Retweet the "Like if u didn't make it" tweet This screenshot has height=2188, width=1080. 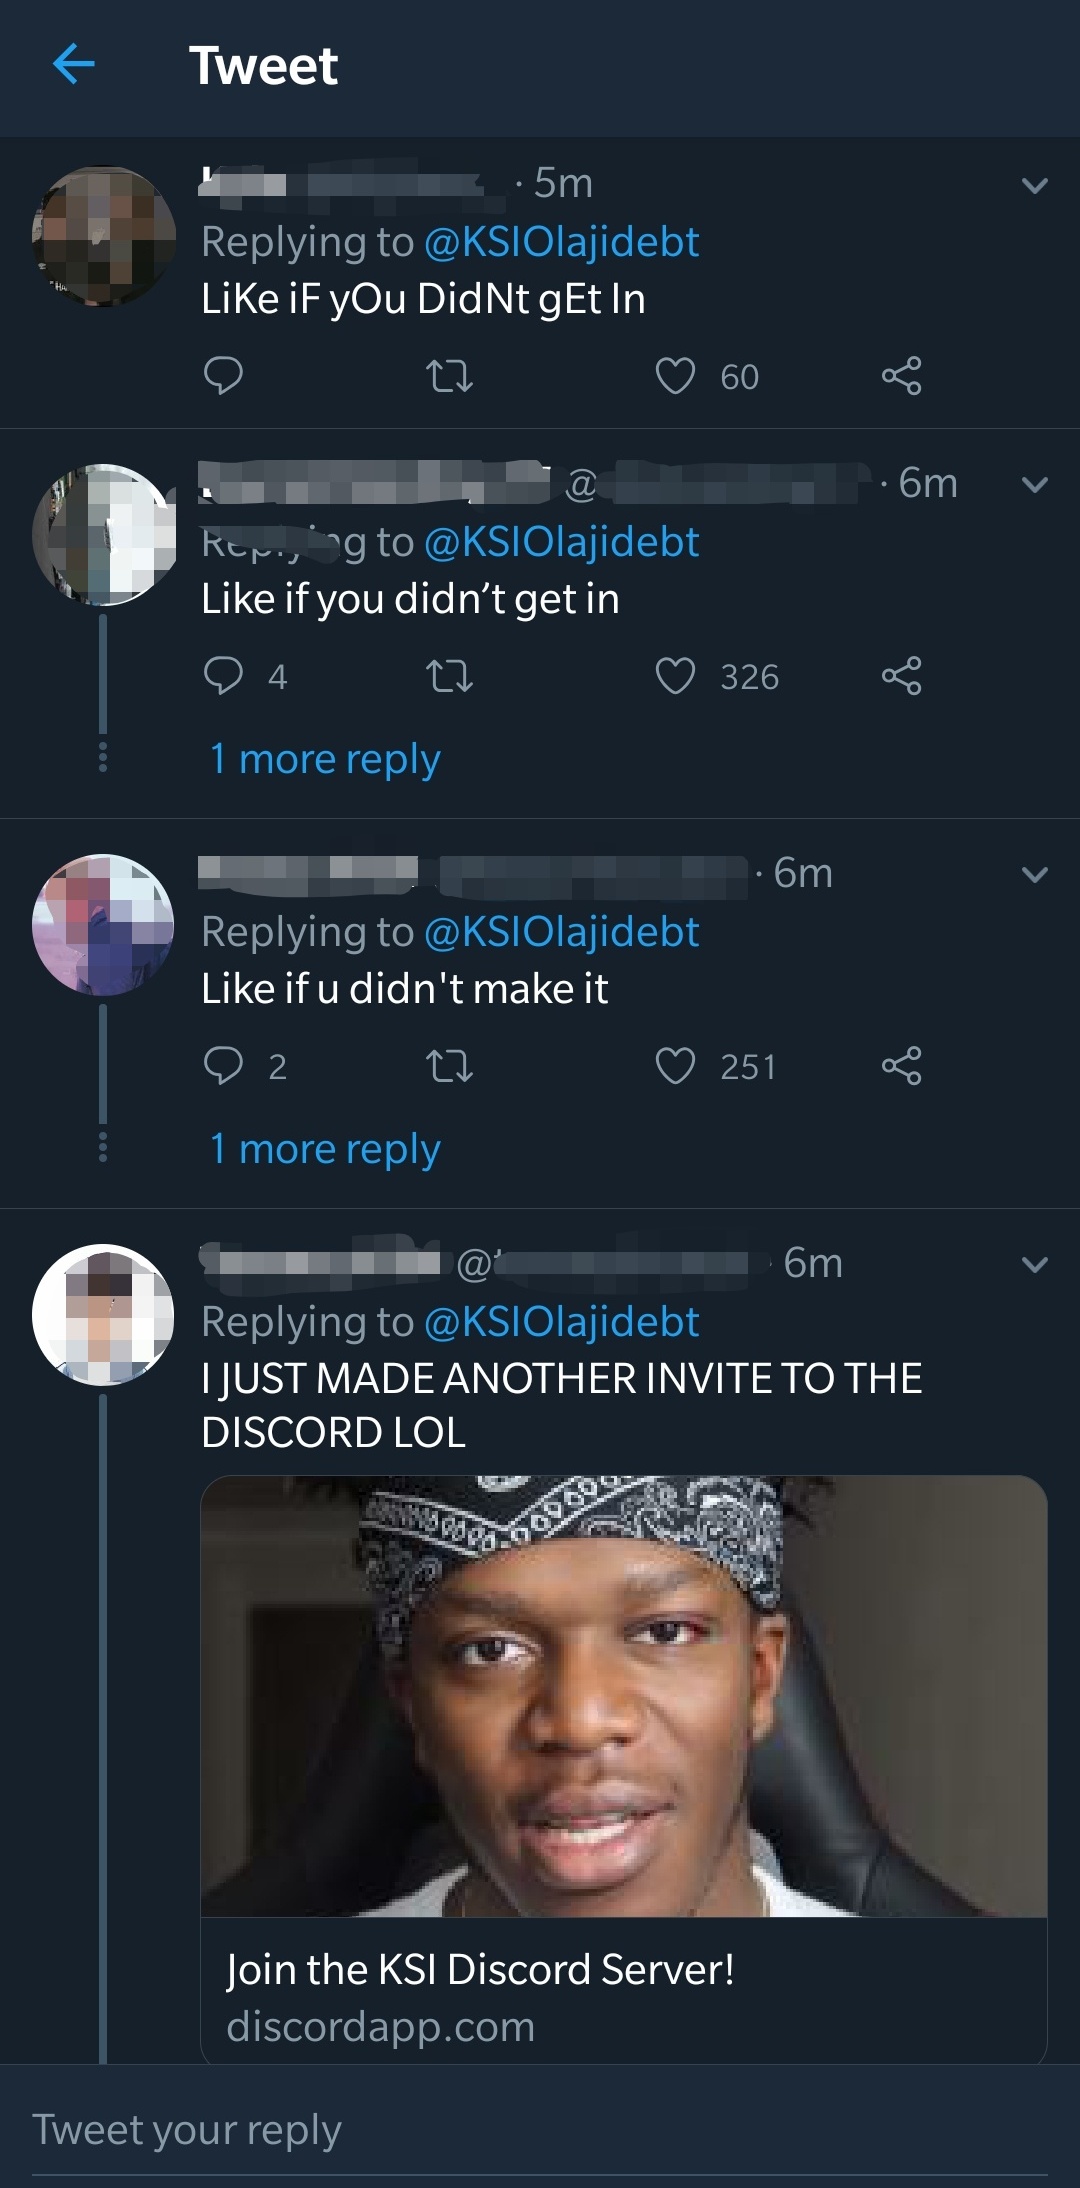(449, 1066)
